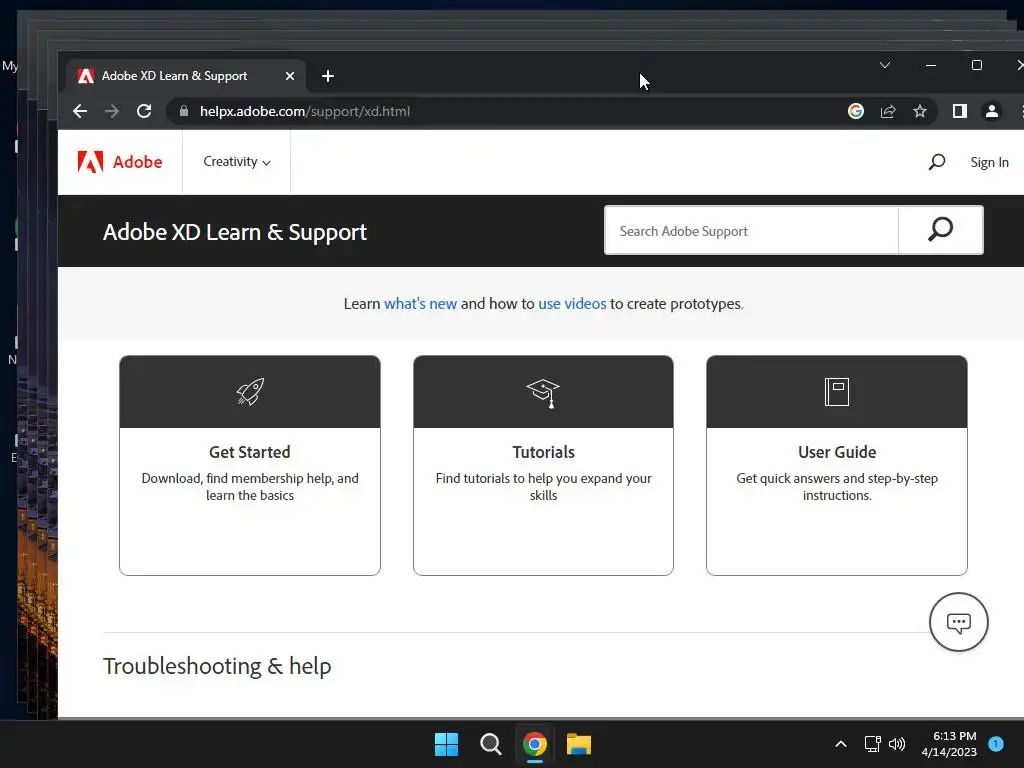
Task: Click the Troubleshooting & help heading
Action: [217, 666]
